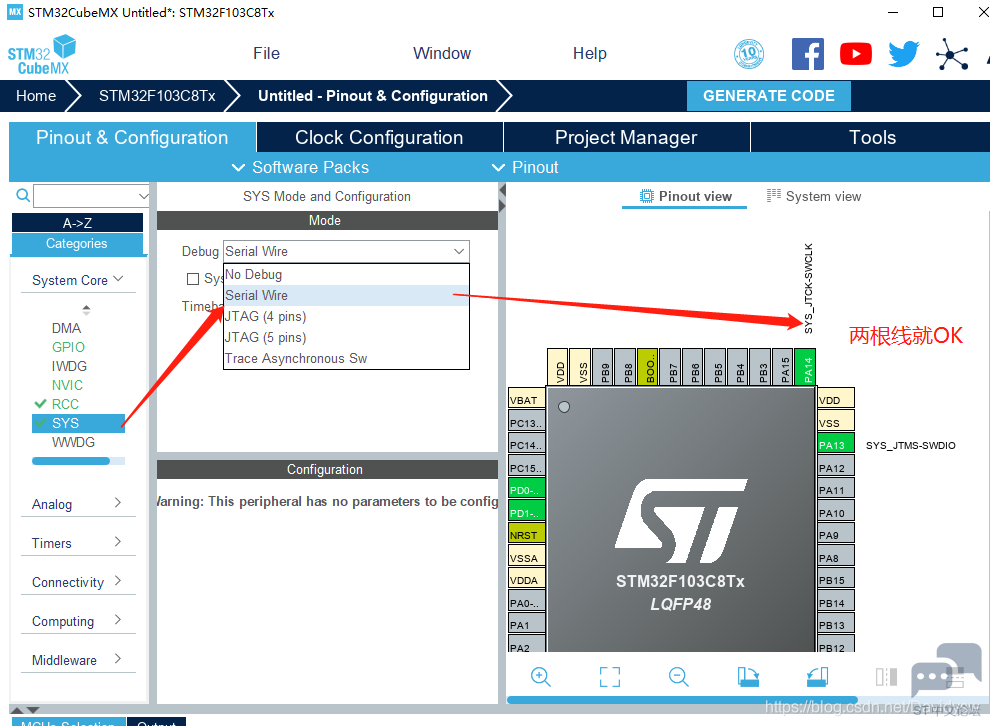The width and height of the screenshot is (990, 726).
Task: Toggle the split pinout layout icon
Action: [x=886, y=677]
